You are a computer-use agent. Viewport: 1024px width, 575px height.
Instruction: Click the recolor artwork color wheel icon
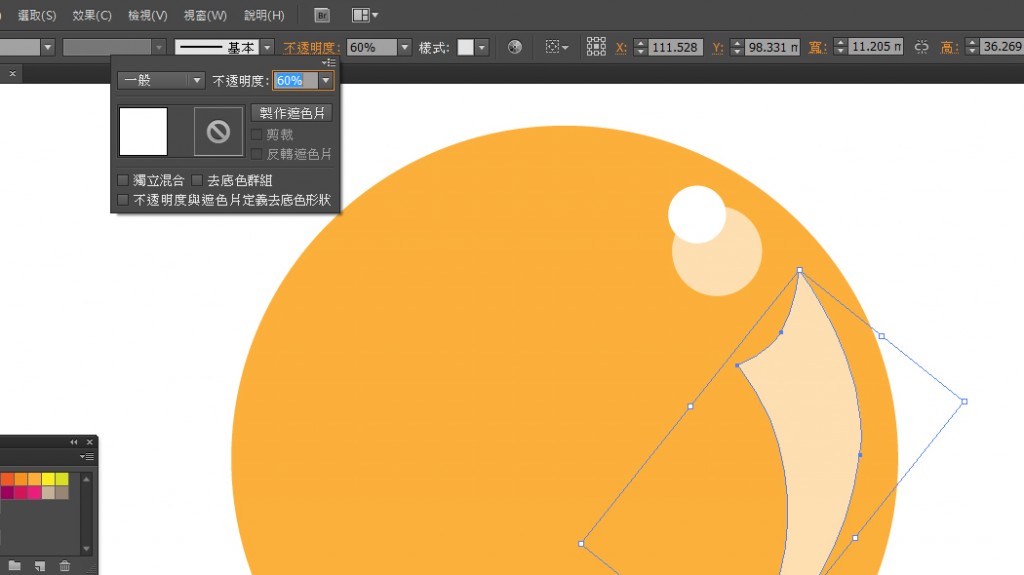[515, 47]
